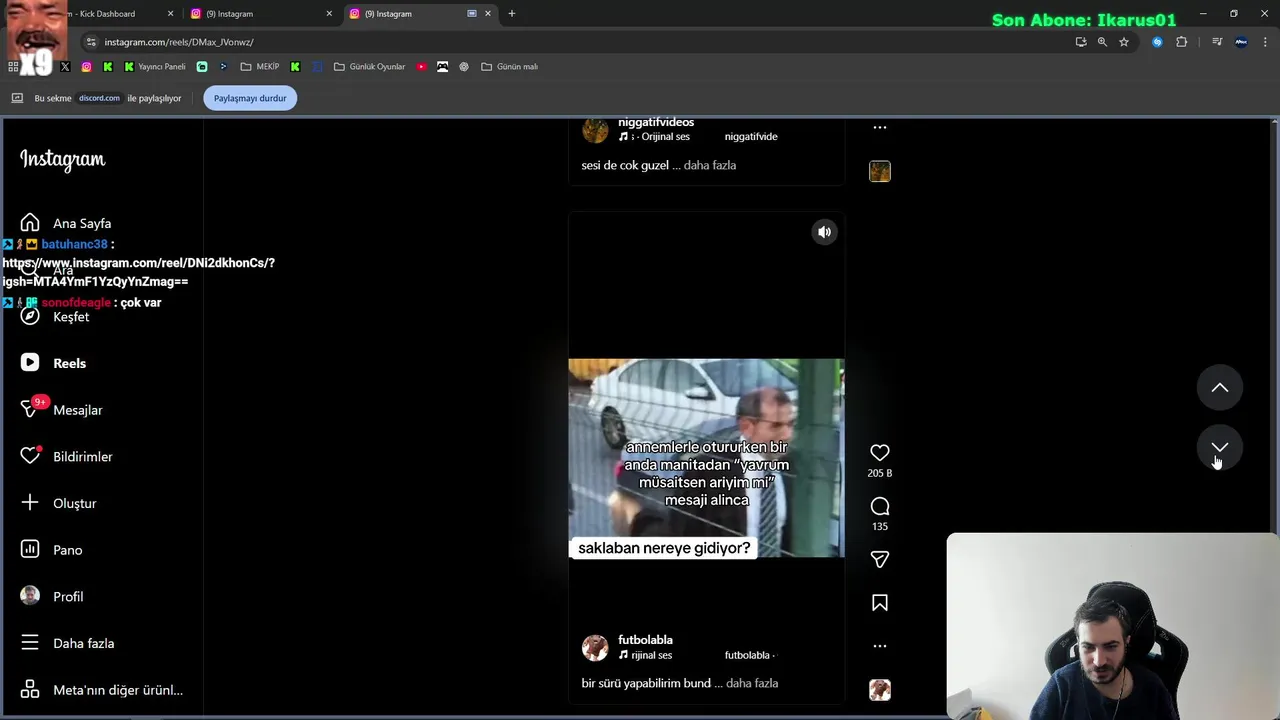
Task: Open Yayıncı Paneli bookmark
Action: pos(154,67)
